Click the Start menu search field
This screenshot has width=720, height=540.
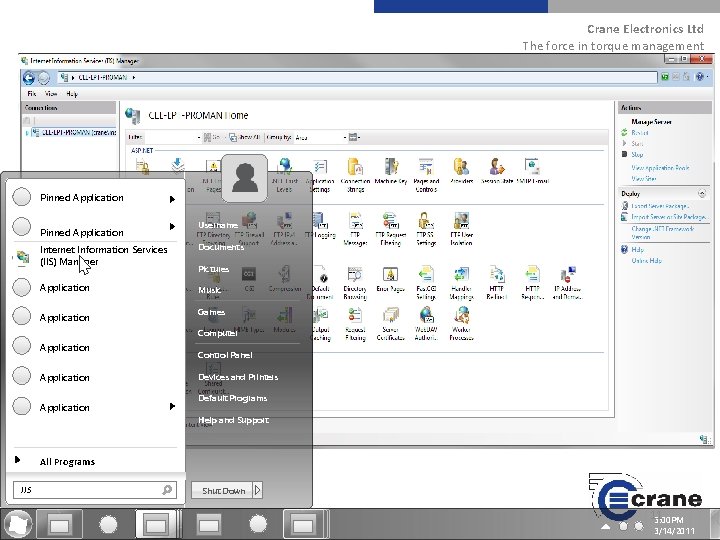[95, 489]
